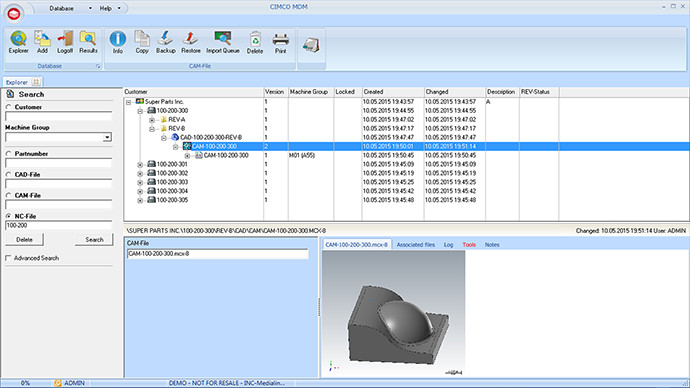The width and height of the screenshot is (690, 388).
Task: Click the Search button
Action: point(94,240)
